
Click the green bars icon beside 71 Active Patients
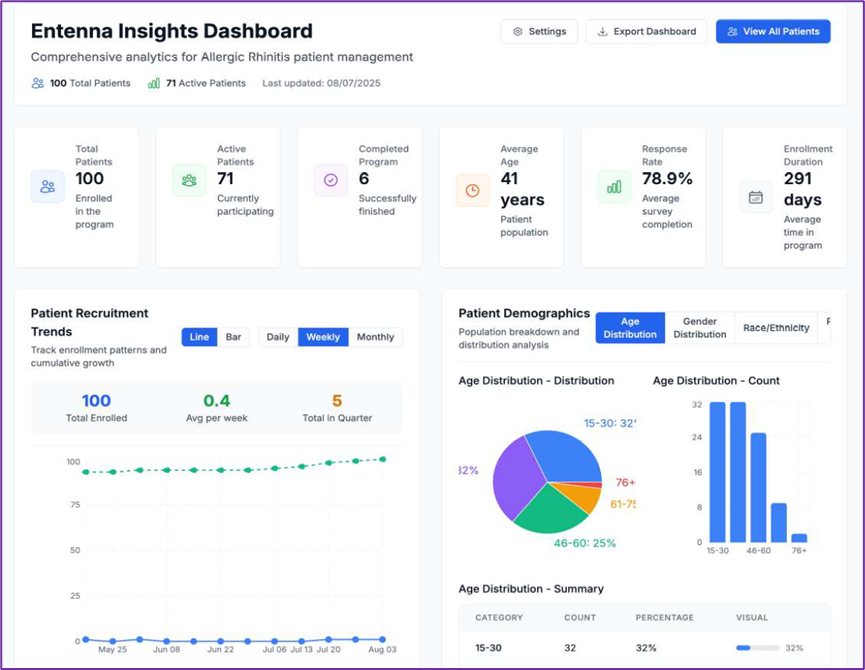154,83
